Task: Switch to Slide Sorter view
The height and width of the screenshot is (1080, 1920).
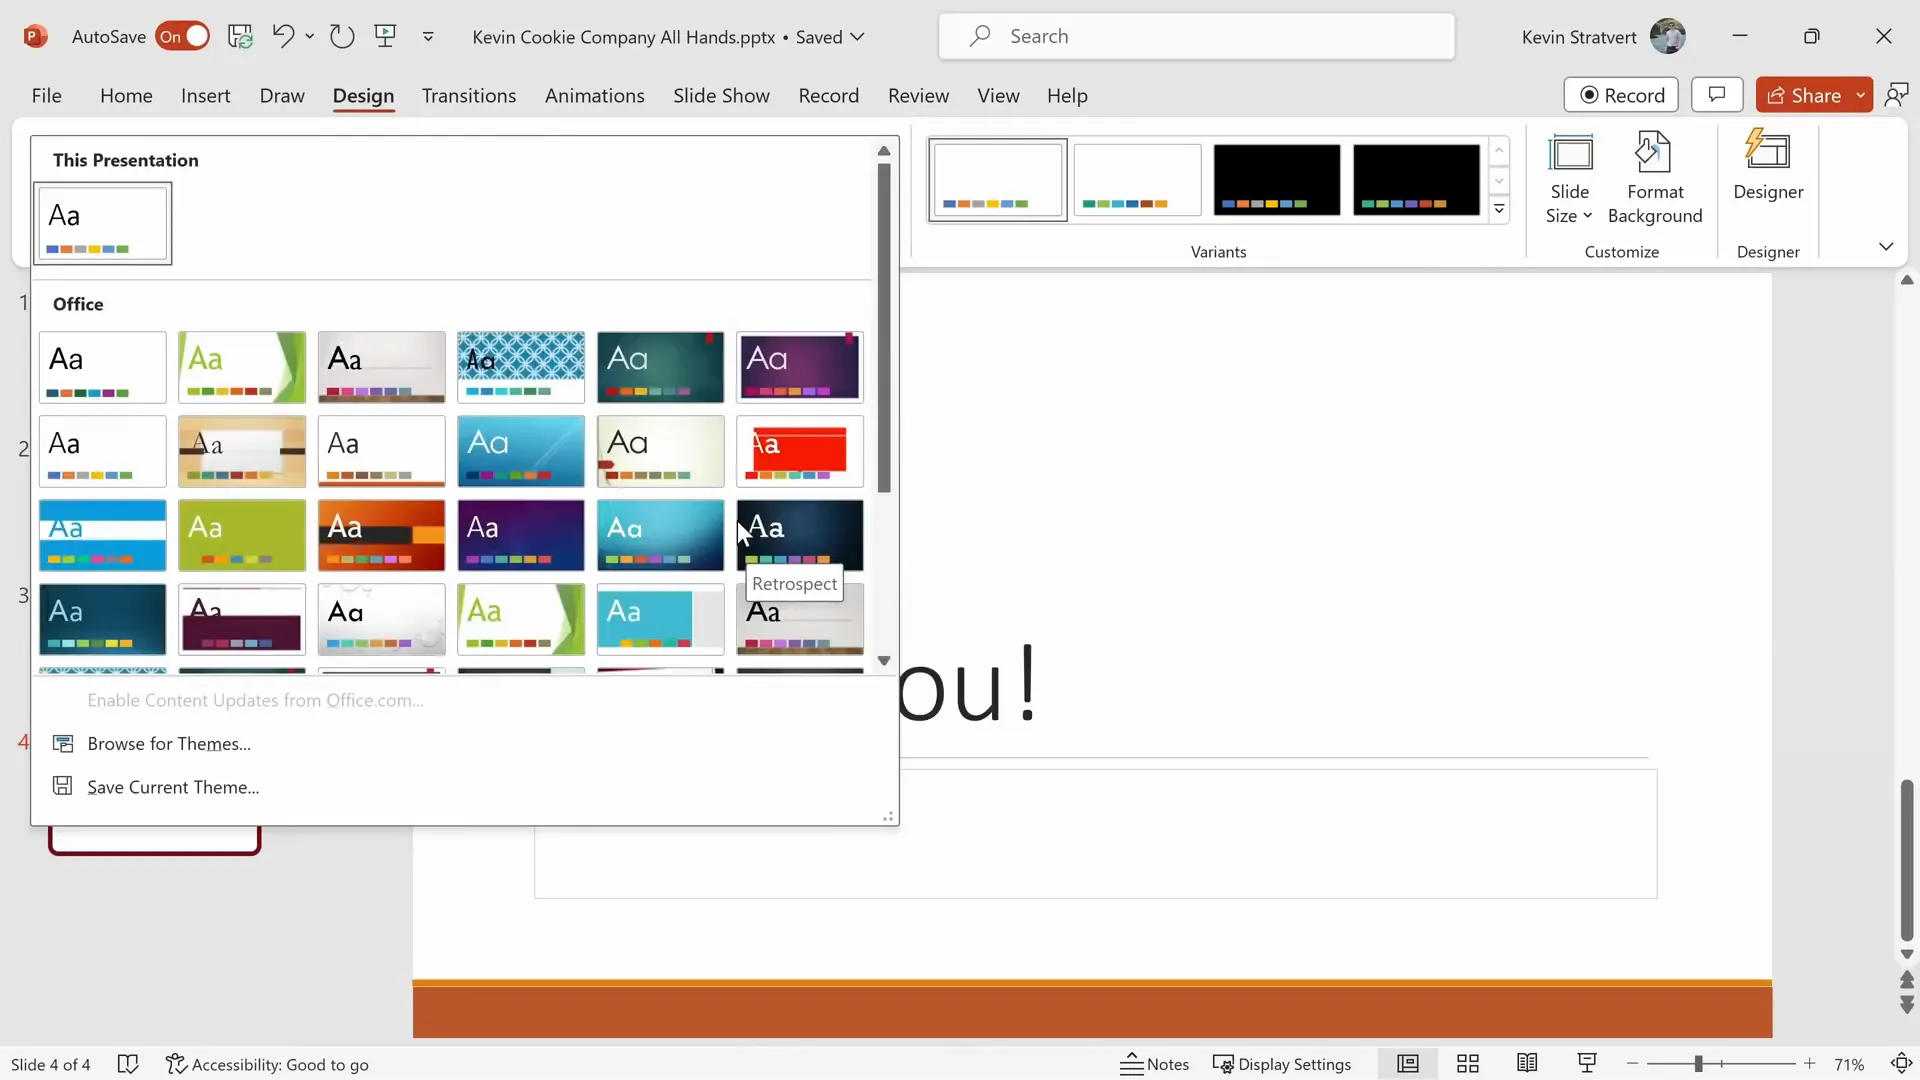Action: tap(1468, 1064)
